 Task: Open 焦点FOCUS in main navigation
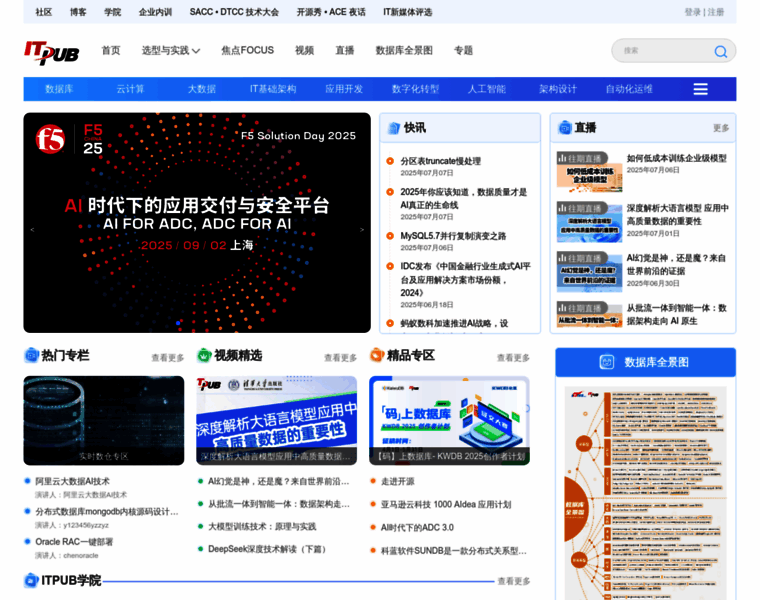point(248,50)
